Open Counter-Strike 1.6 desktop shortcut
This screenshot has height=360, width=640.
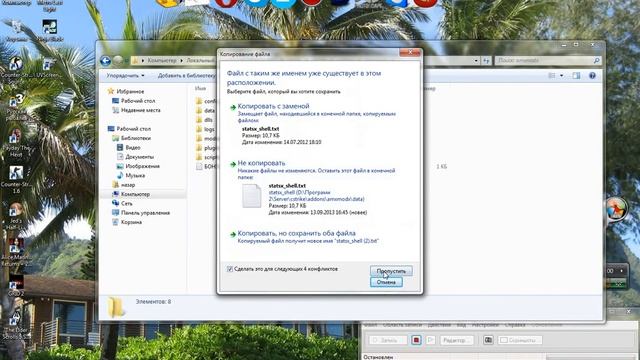(16, 179)
